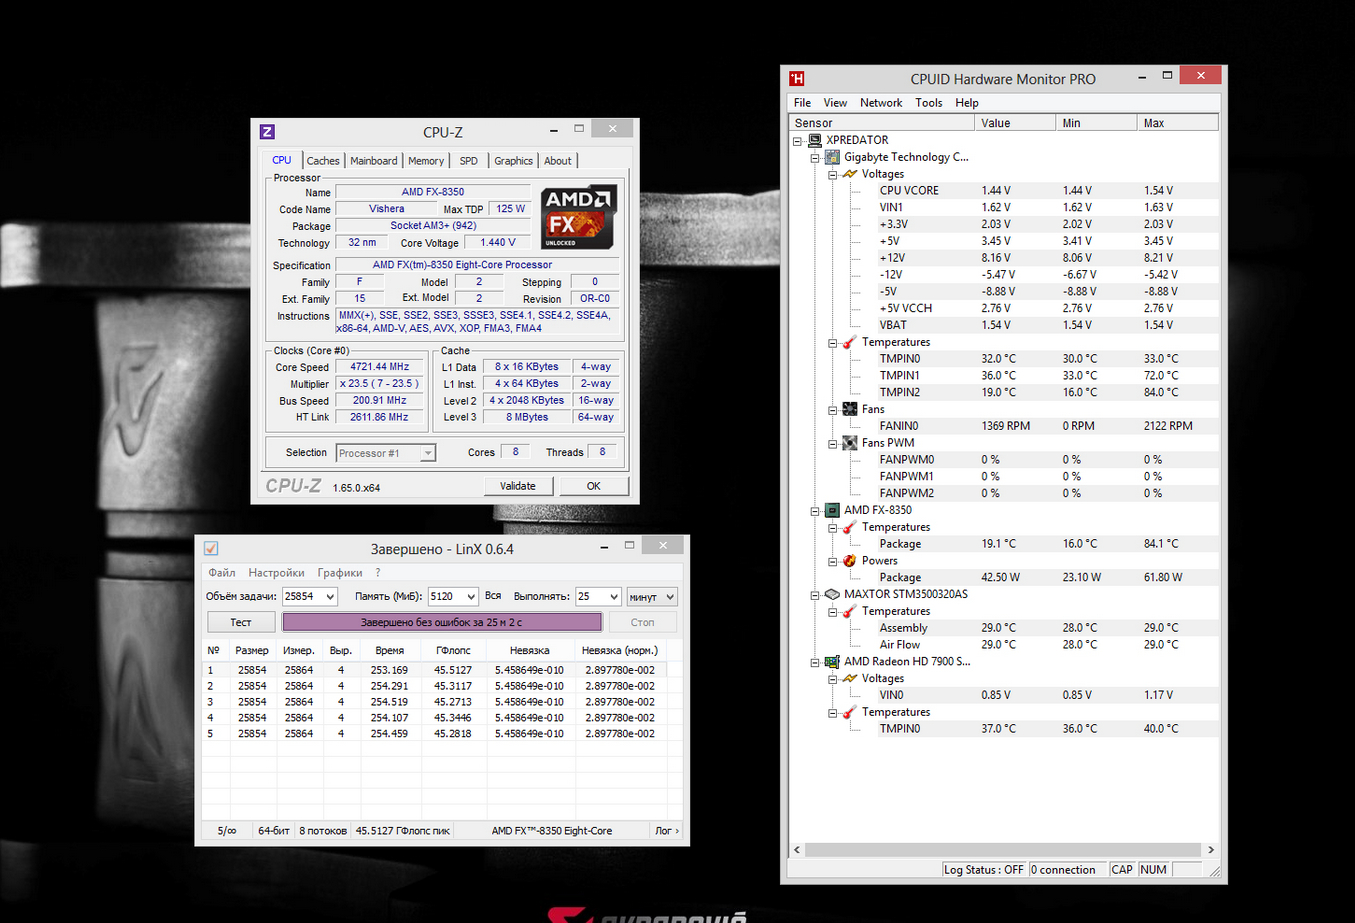
Task: Click the Voltages icon under Radeon
Action: tap(850, 678)
